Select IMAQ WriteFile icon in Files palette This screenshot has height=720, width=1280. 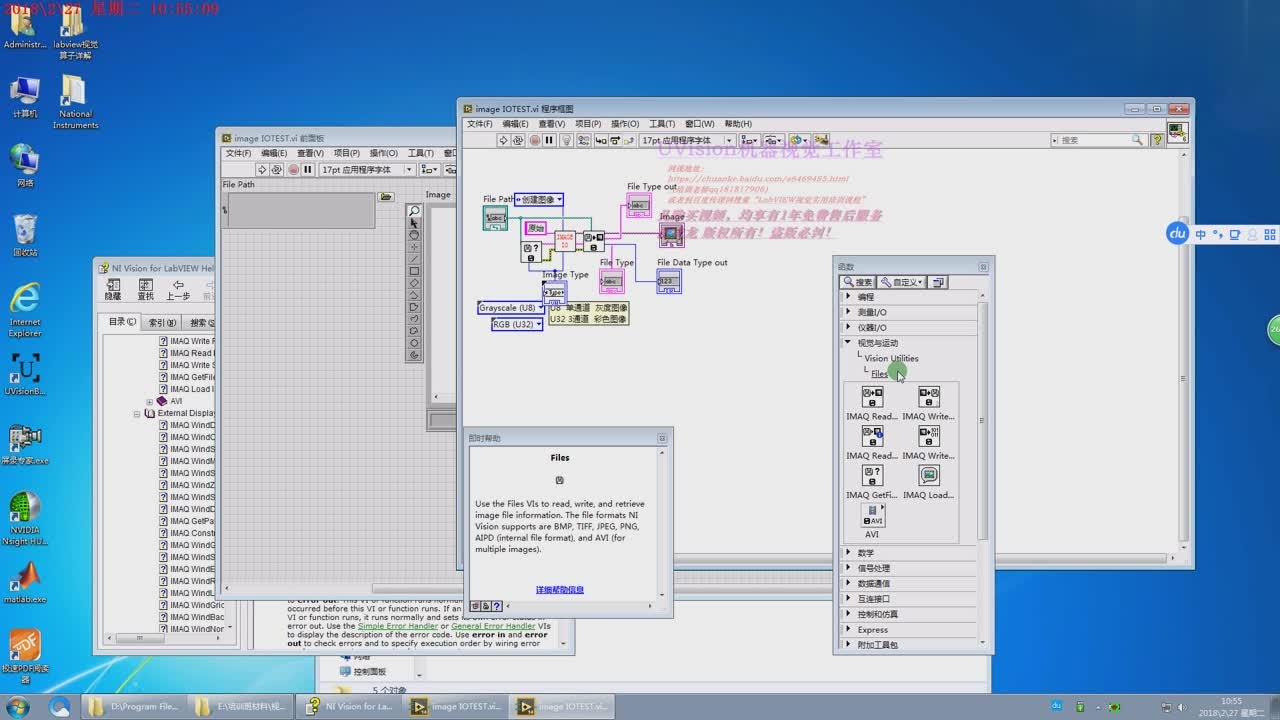click(x=929, y=397)
